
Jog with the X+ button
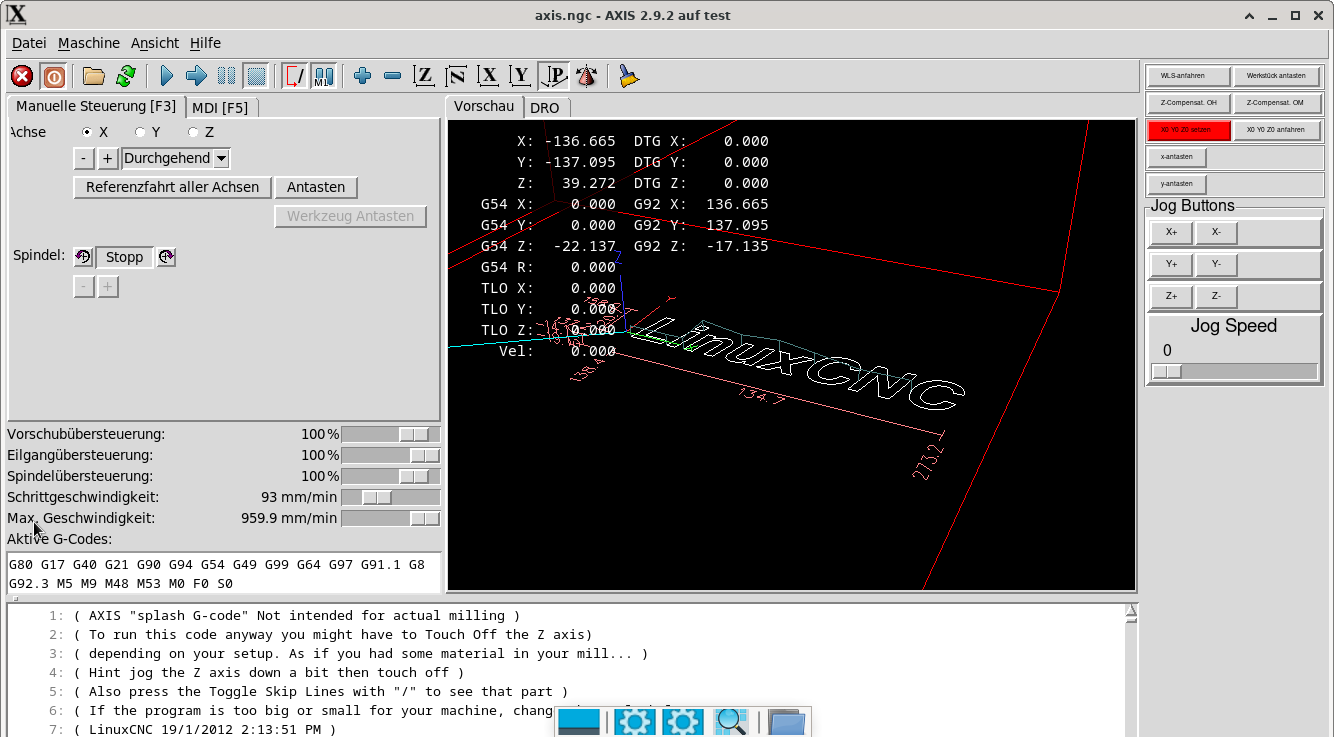[1171, 232]
